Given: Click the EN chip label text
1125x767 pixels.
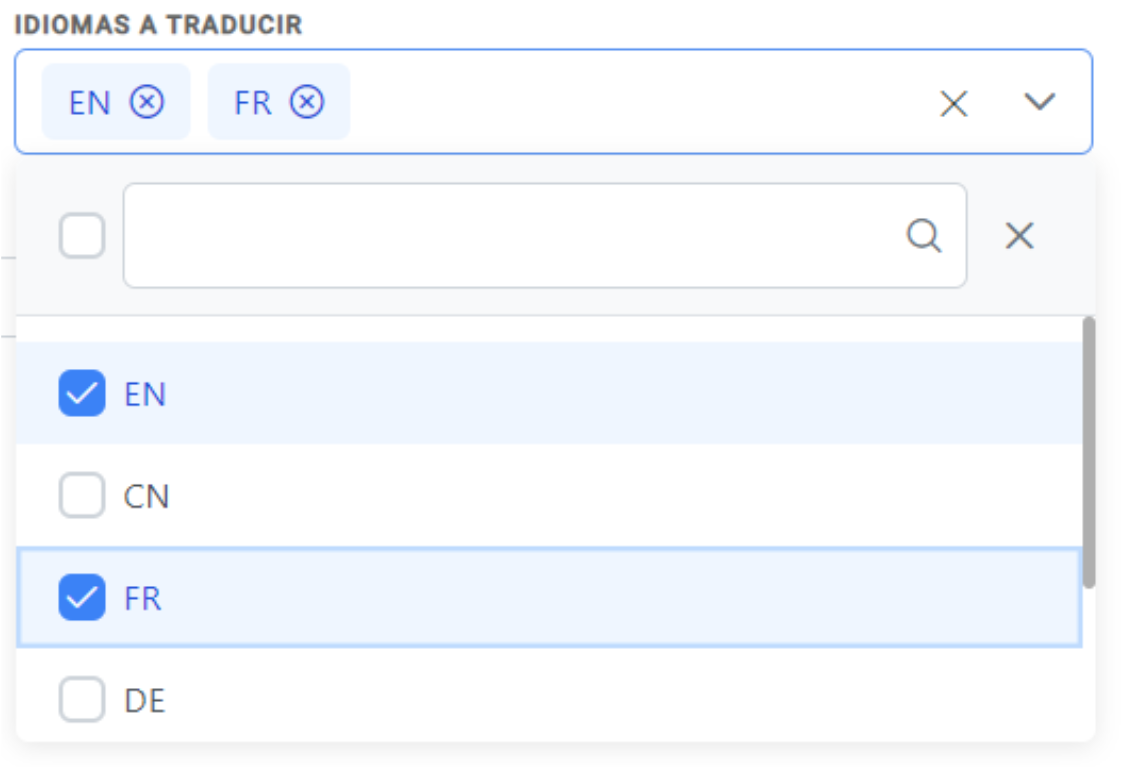Looking at the screenshot, I should [x=90, y=103].
